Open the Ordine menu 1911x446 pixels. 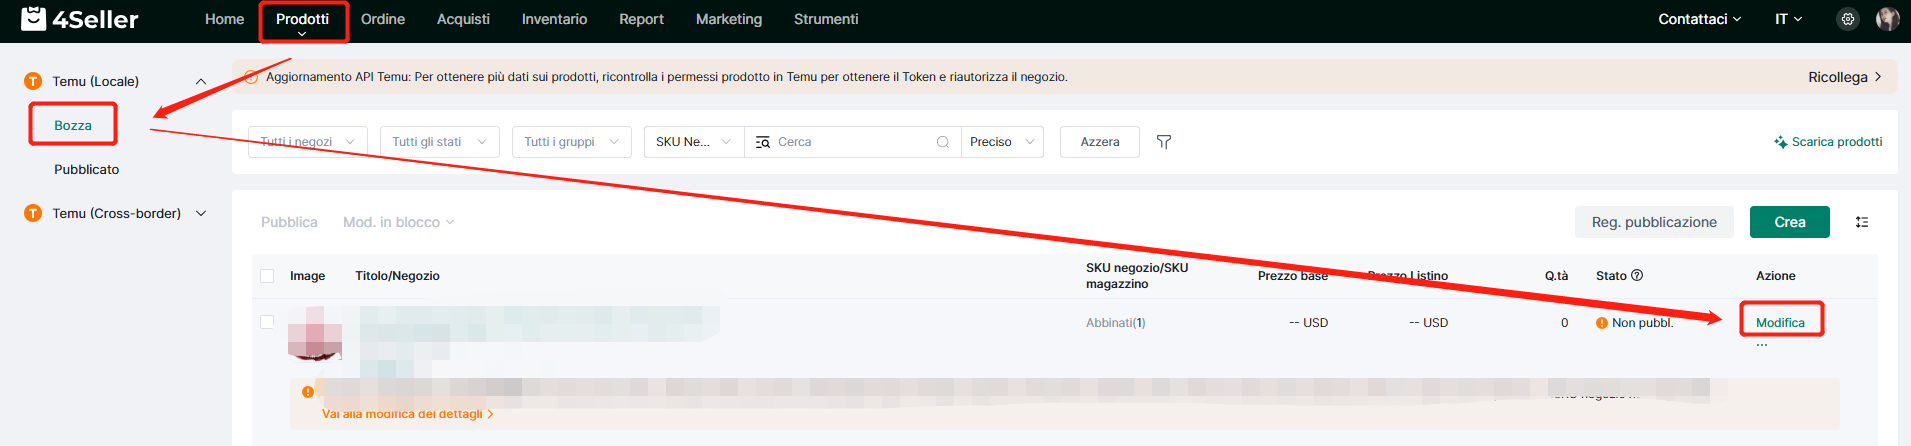pos(383,19)
